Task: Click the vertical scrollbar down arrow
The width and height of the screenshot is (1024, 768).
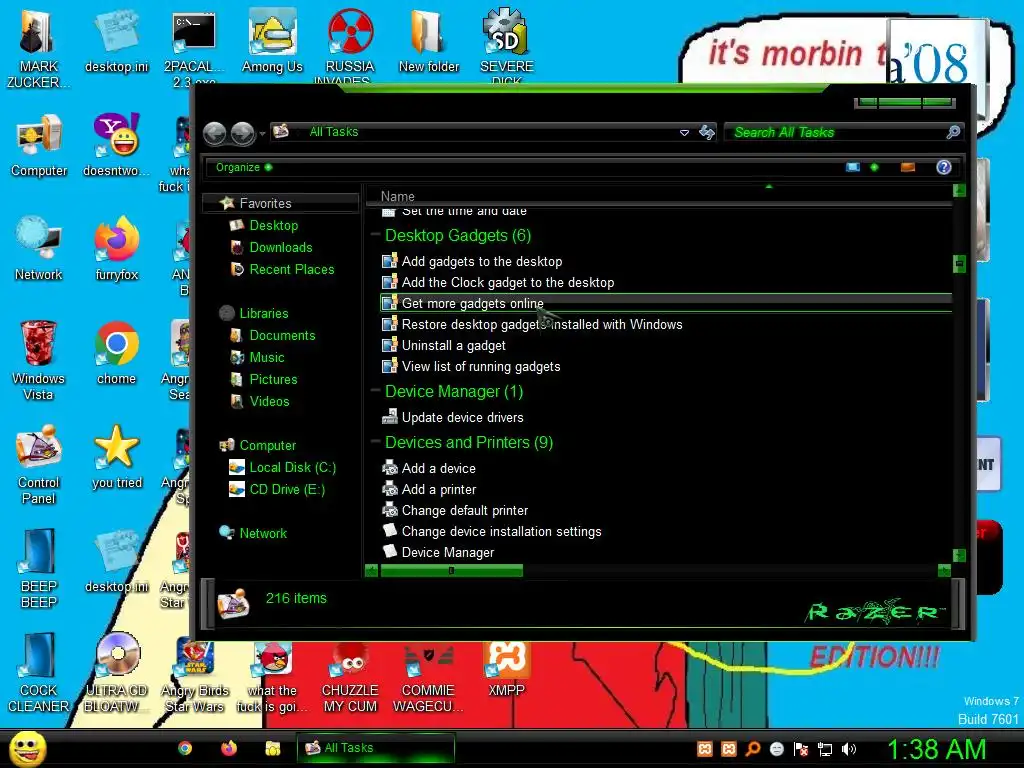Action: click(x=959, y=555)
